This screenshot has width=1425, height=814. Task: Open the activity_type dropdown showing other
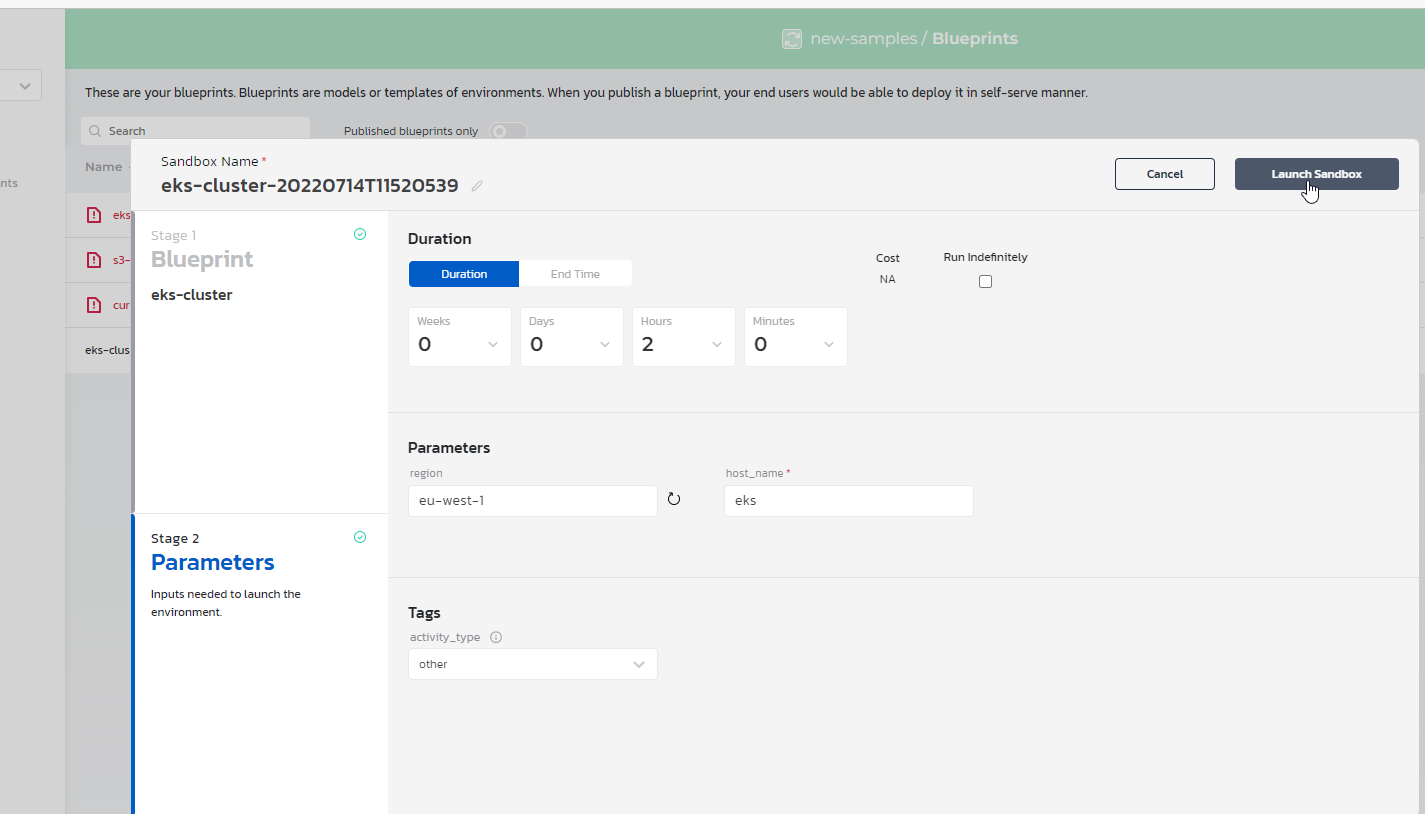pyautogui.click(x=532, y=663)
